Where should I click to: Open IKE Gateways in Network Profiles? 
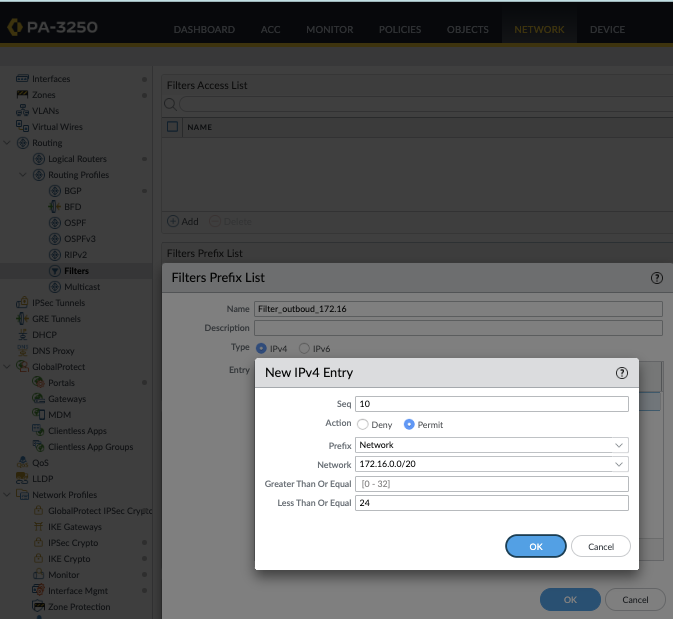click(75, 527)
